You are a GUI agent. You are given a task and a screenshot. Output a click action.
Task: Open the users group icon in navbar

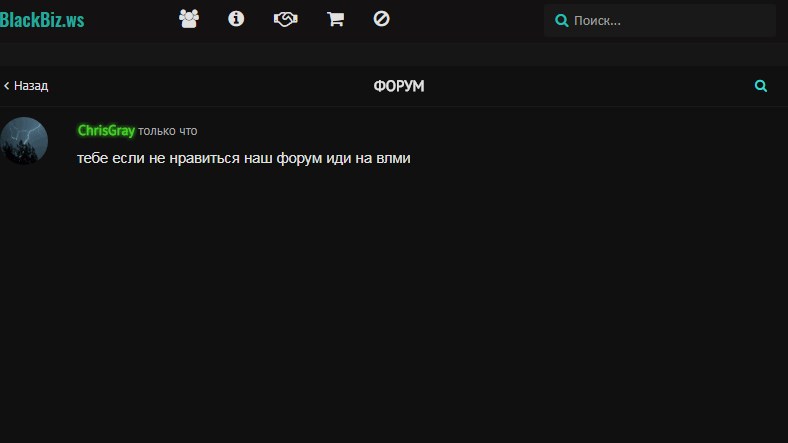coord(188,19)
